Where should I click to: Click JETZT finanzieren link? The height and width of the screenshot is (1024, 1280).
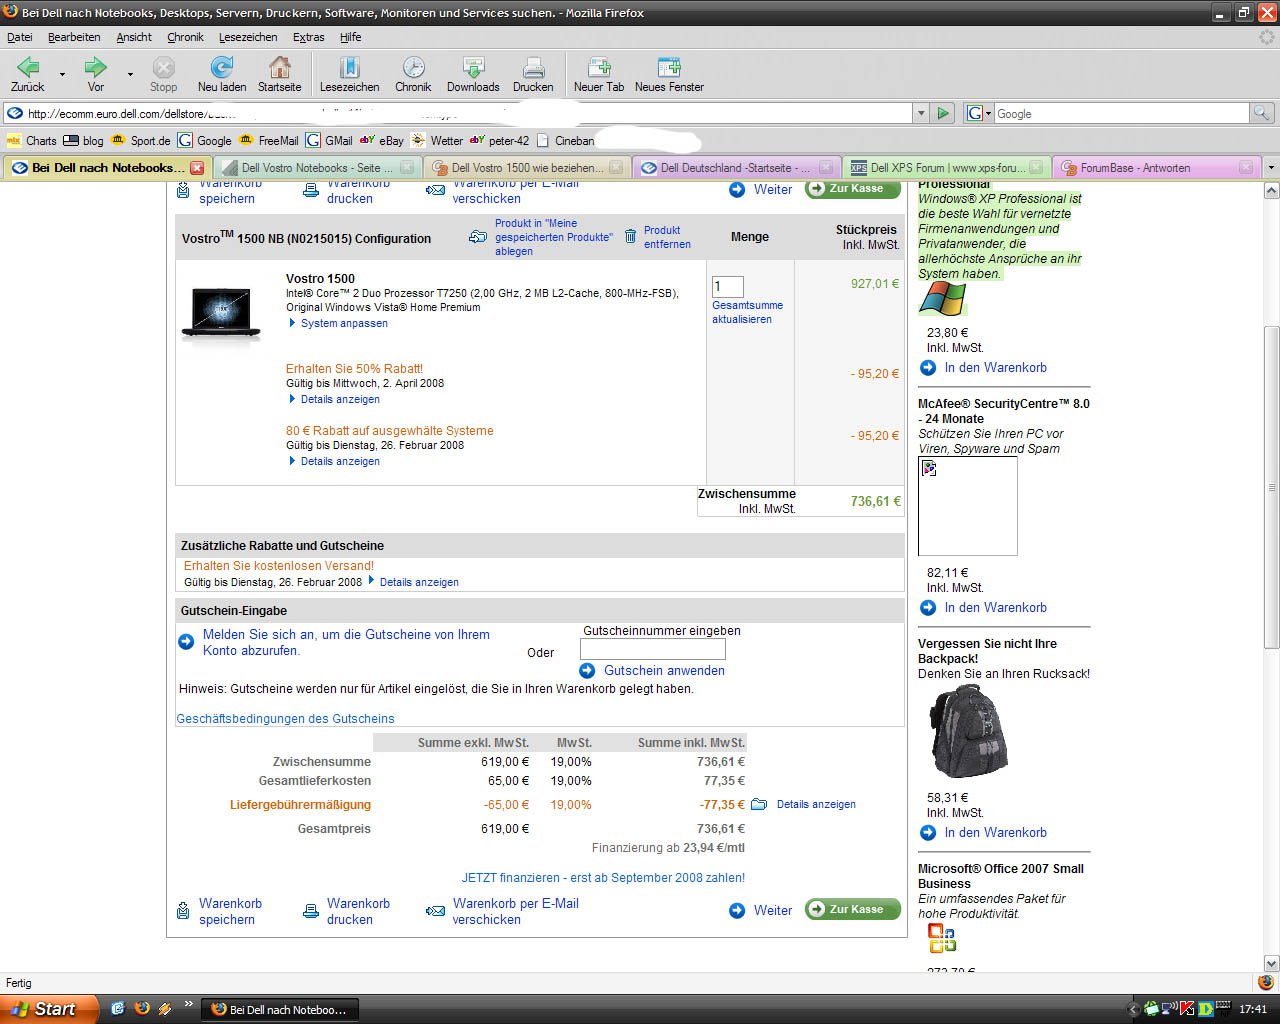coord(603,877)
